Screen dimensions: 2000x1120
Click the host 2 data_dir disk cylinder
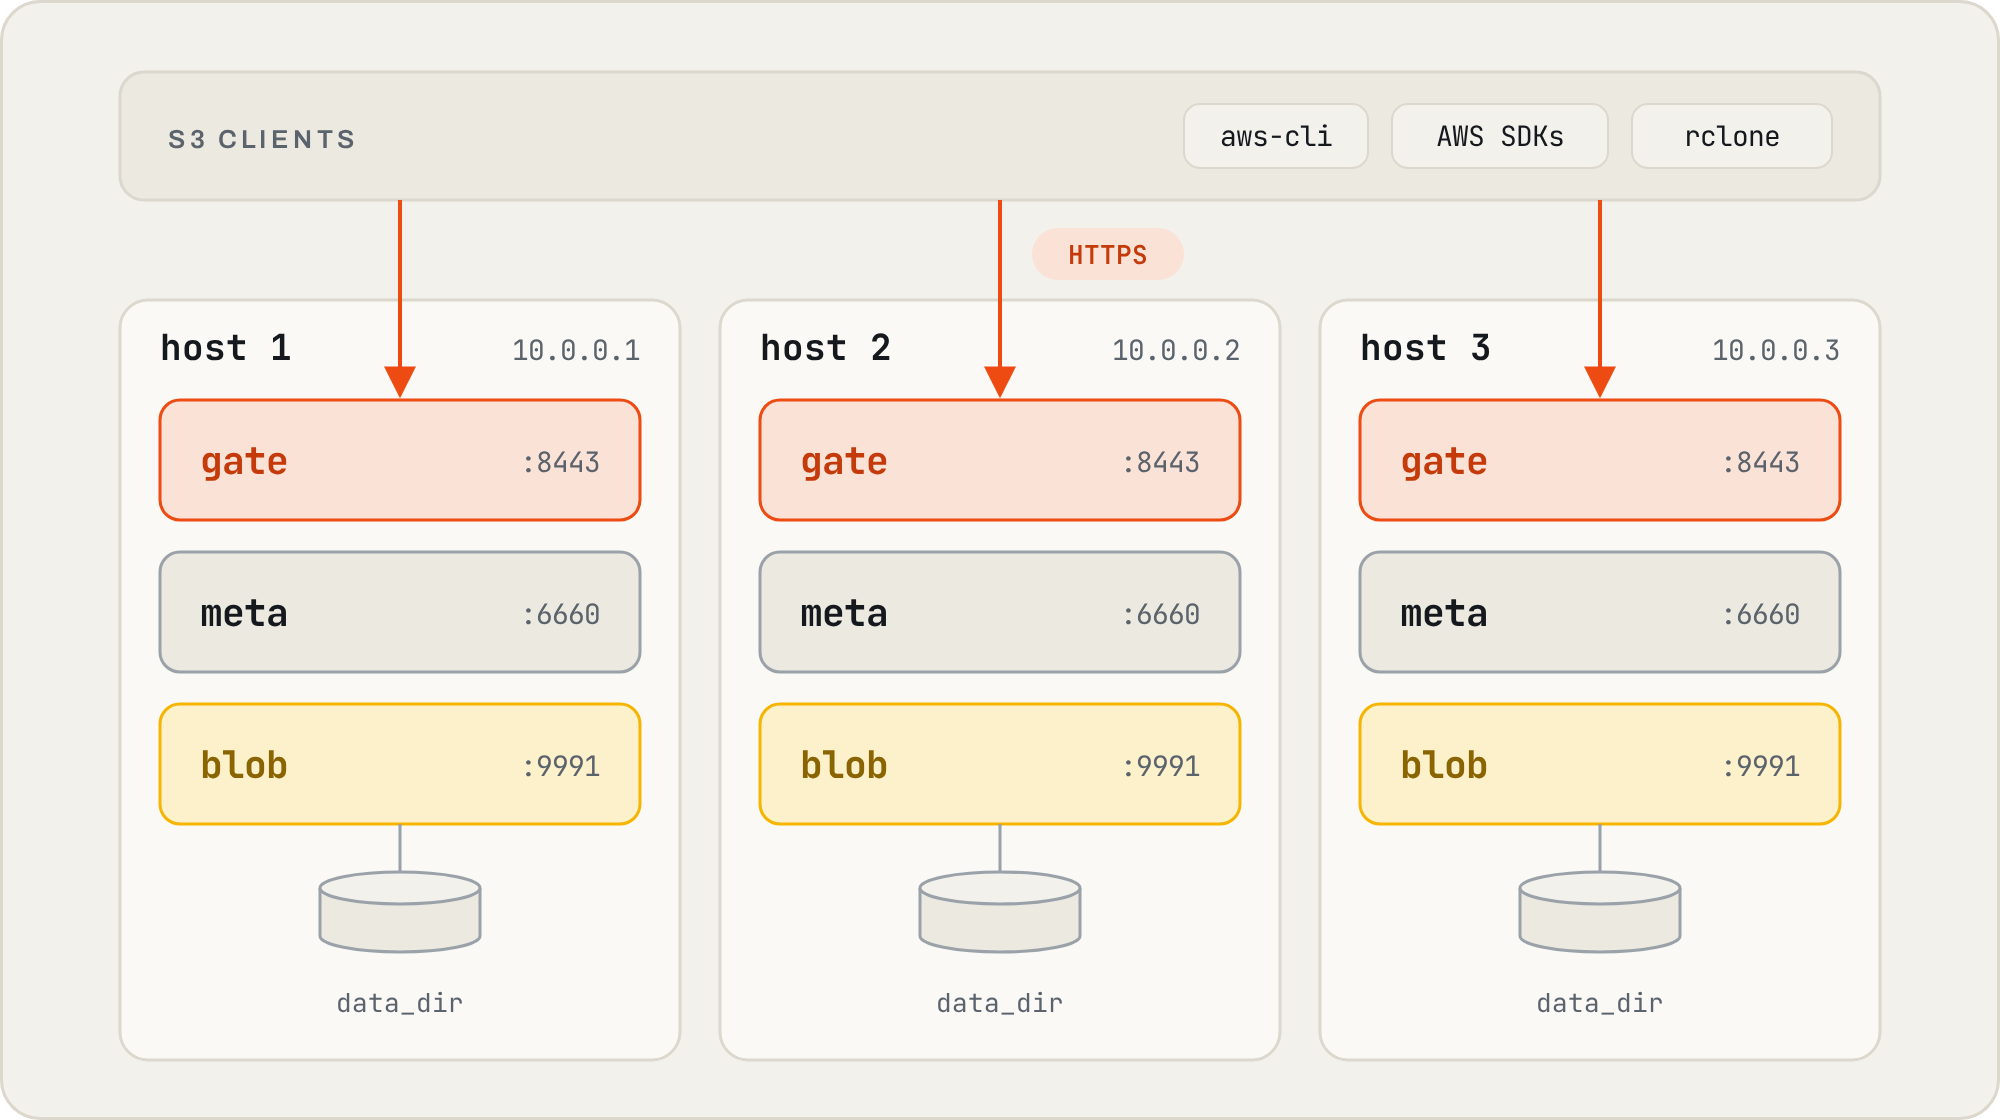click(x=1000, y=912)
